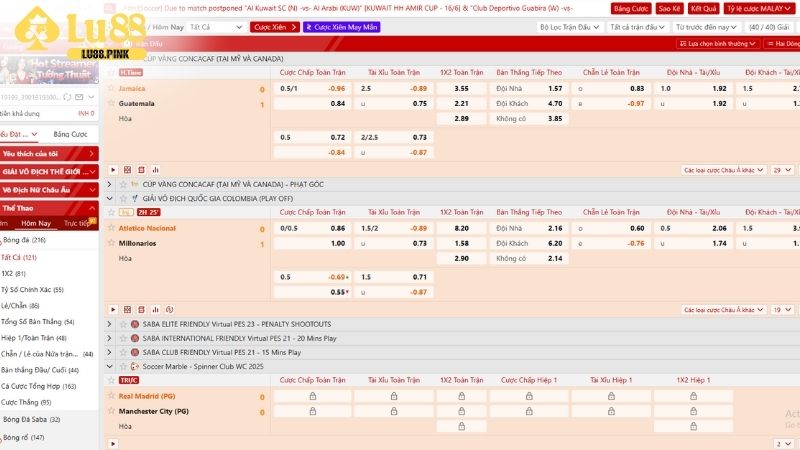Expand Yêu thích của tôi sidebar panel
Viewport: 800px width, 450px height.
point(49,153)
